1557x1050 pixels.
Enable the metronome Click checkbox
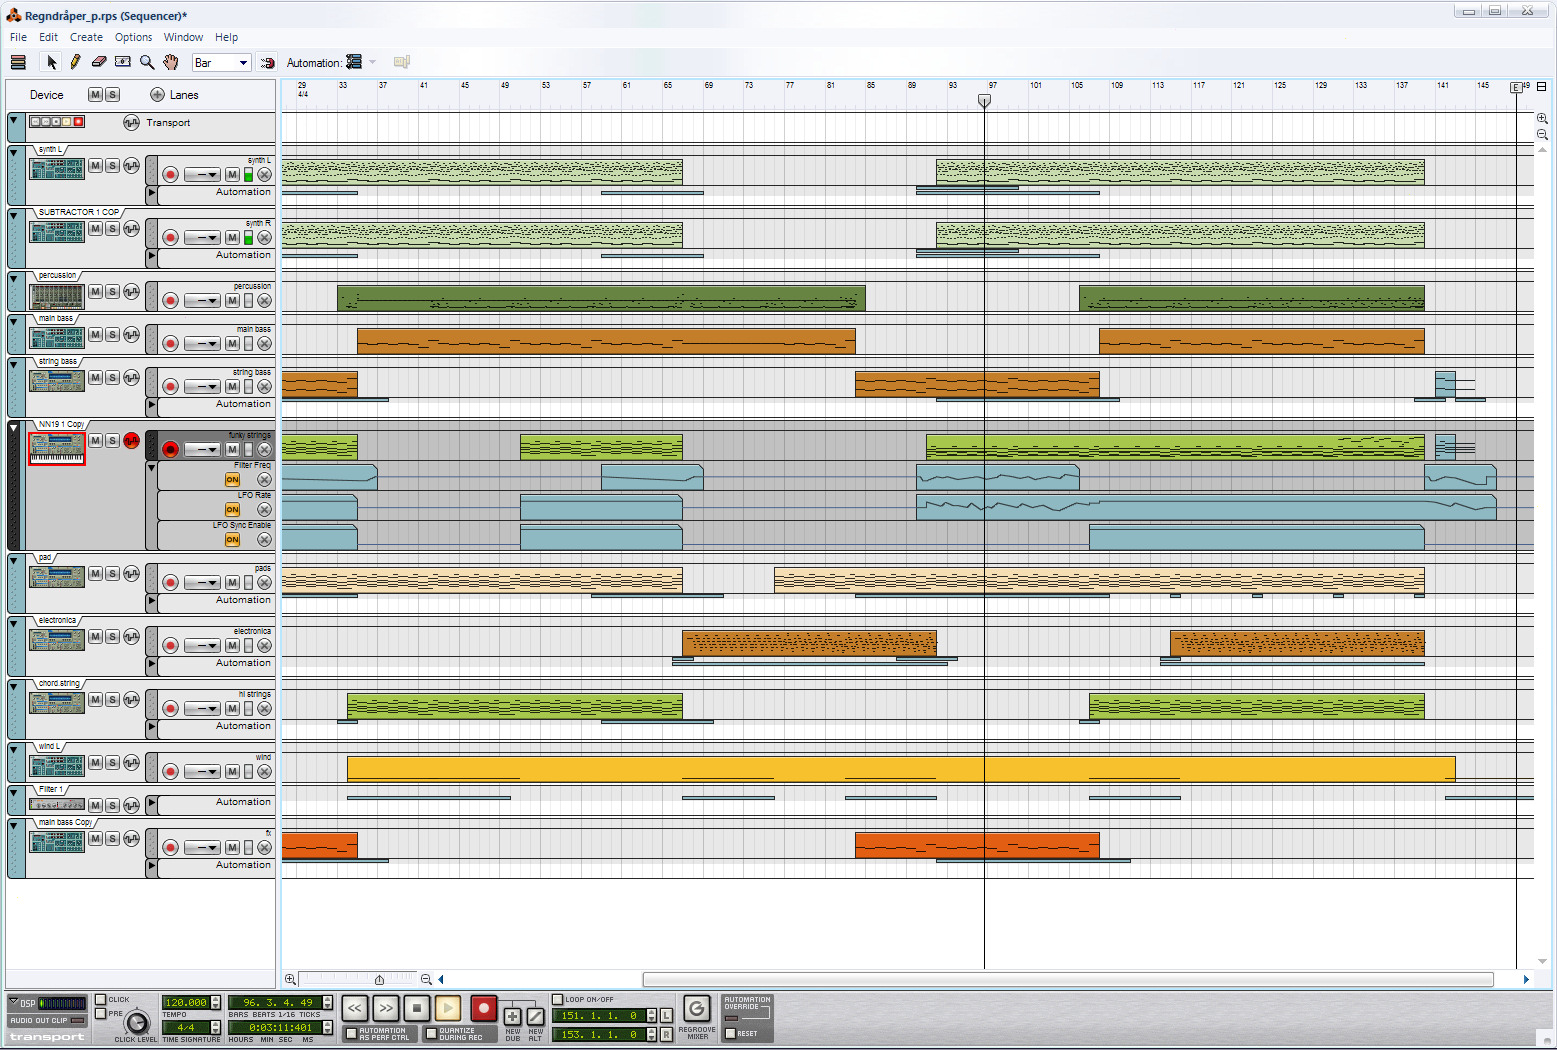pyautogui.click(x=100, y=999)
